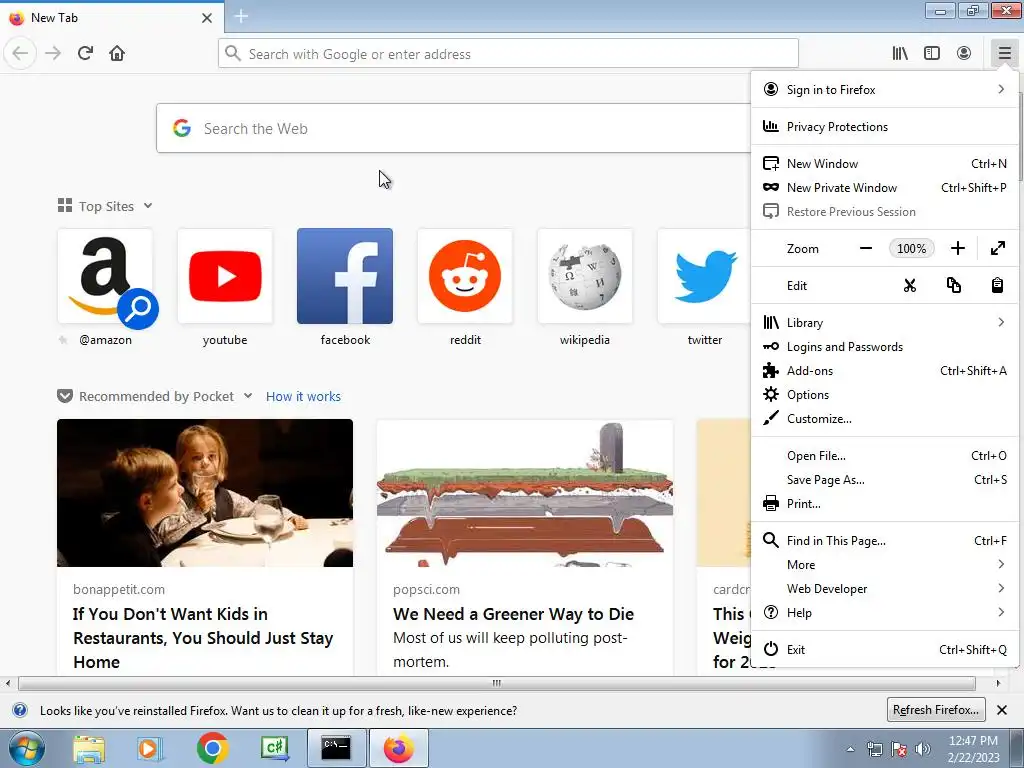This screenshot has width=1024, height=768.
Task: Click the scrollbar right arrow
Action: 999,683
